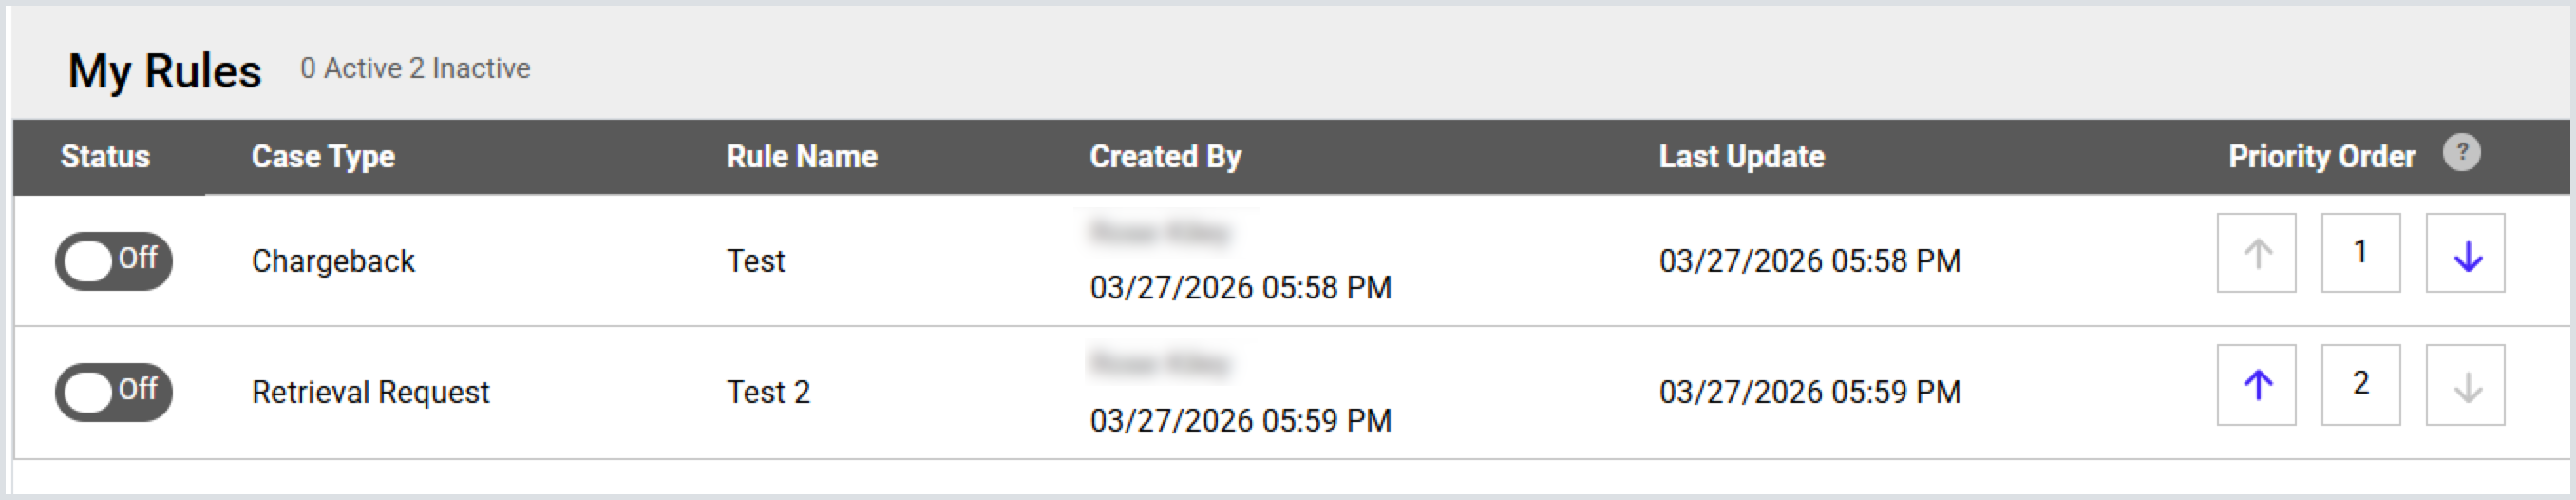Move Test 2 rule down in priority
This screenshot has width=2576, height=500.
click(x=2465, y=385)
